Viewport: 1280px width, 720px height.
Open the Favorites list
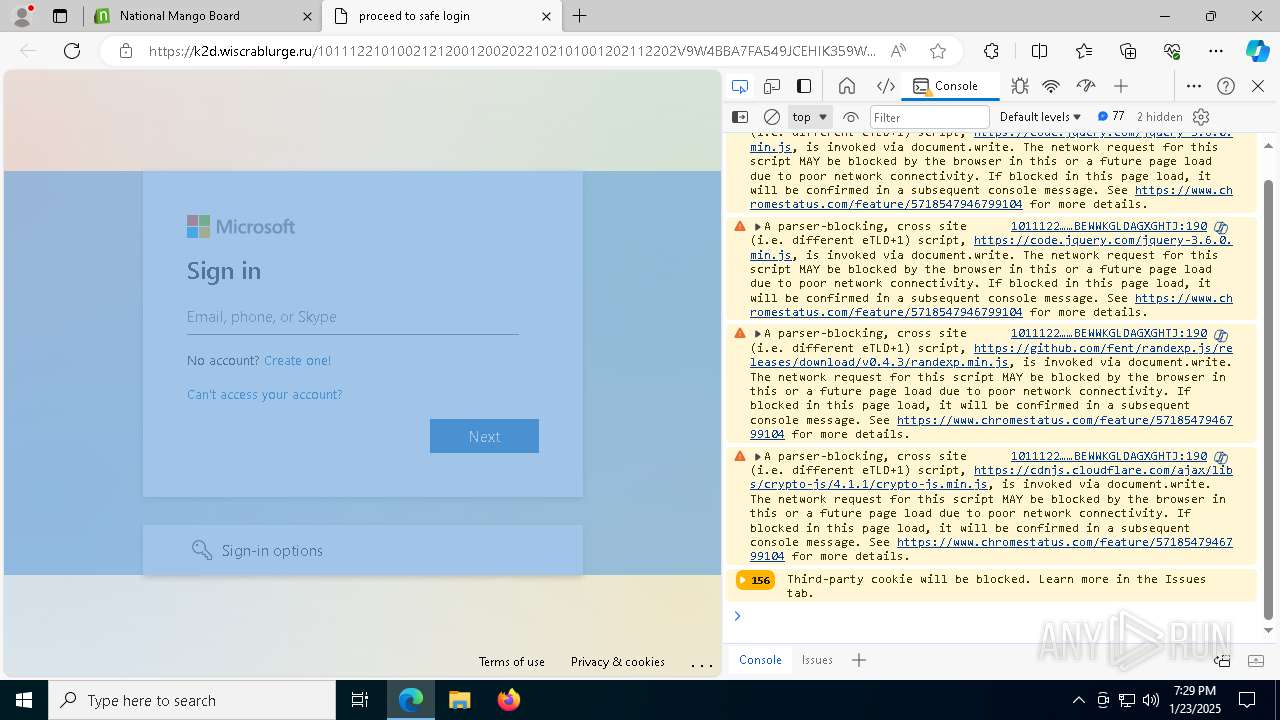click(1084, 51)
